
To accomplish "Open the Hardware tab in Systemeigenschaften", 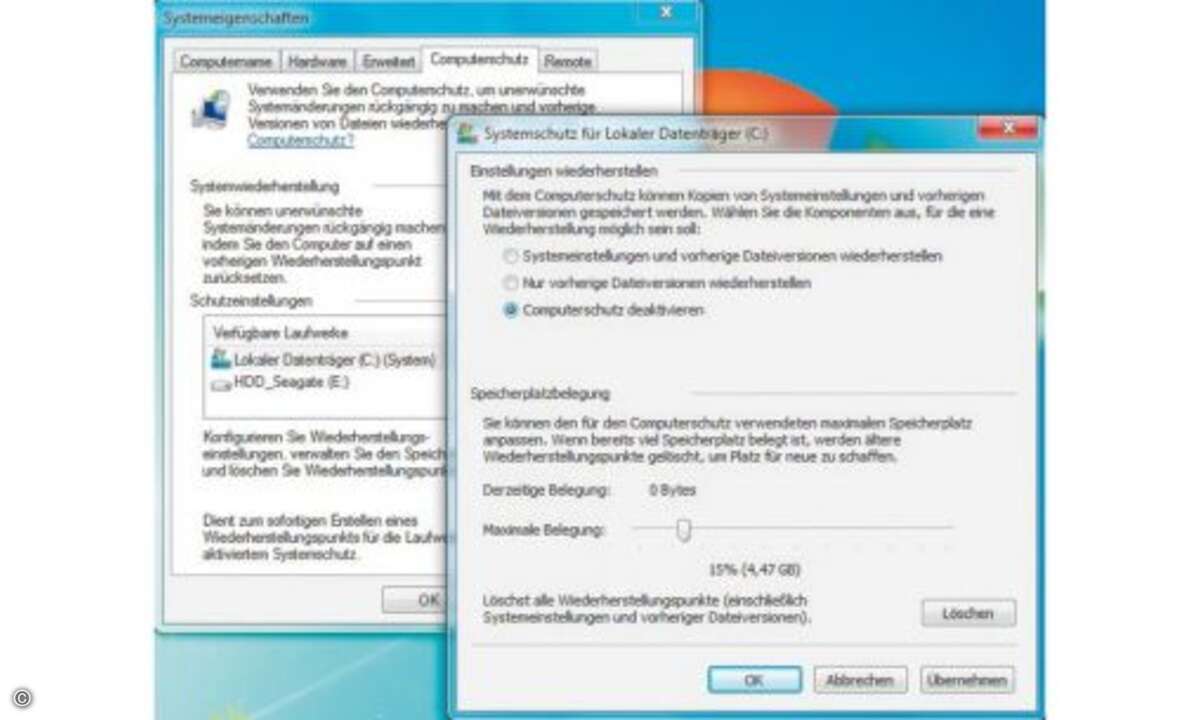I will point(317,62).
